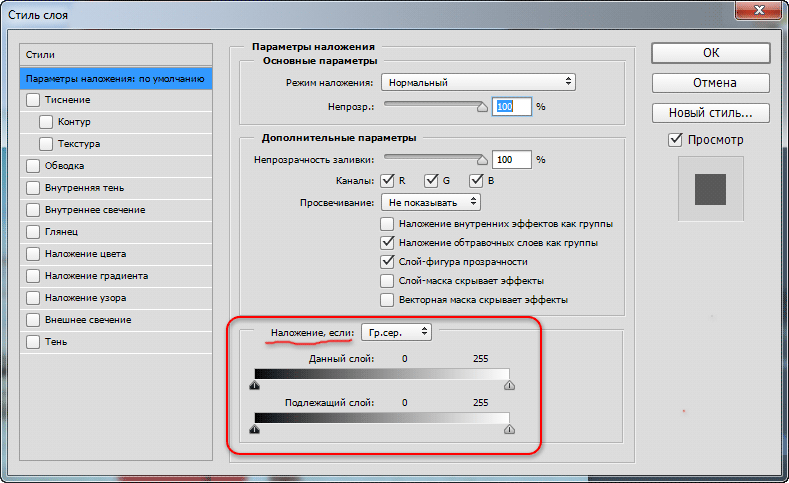Viewport: 789px width, 483px height.
Task: Click the Отмена button
Action: pyautogui.click(x=711, y=83)
